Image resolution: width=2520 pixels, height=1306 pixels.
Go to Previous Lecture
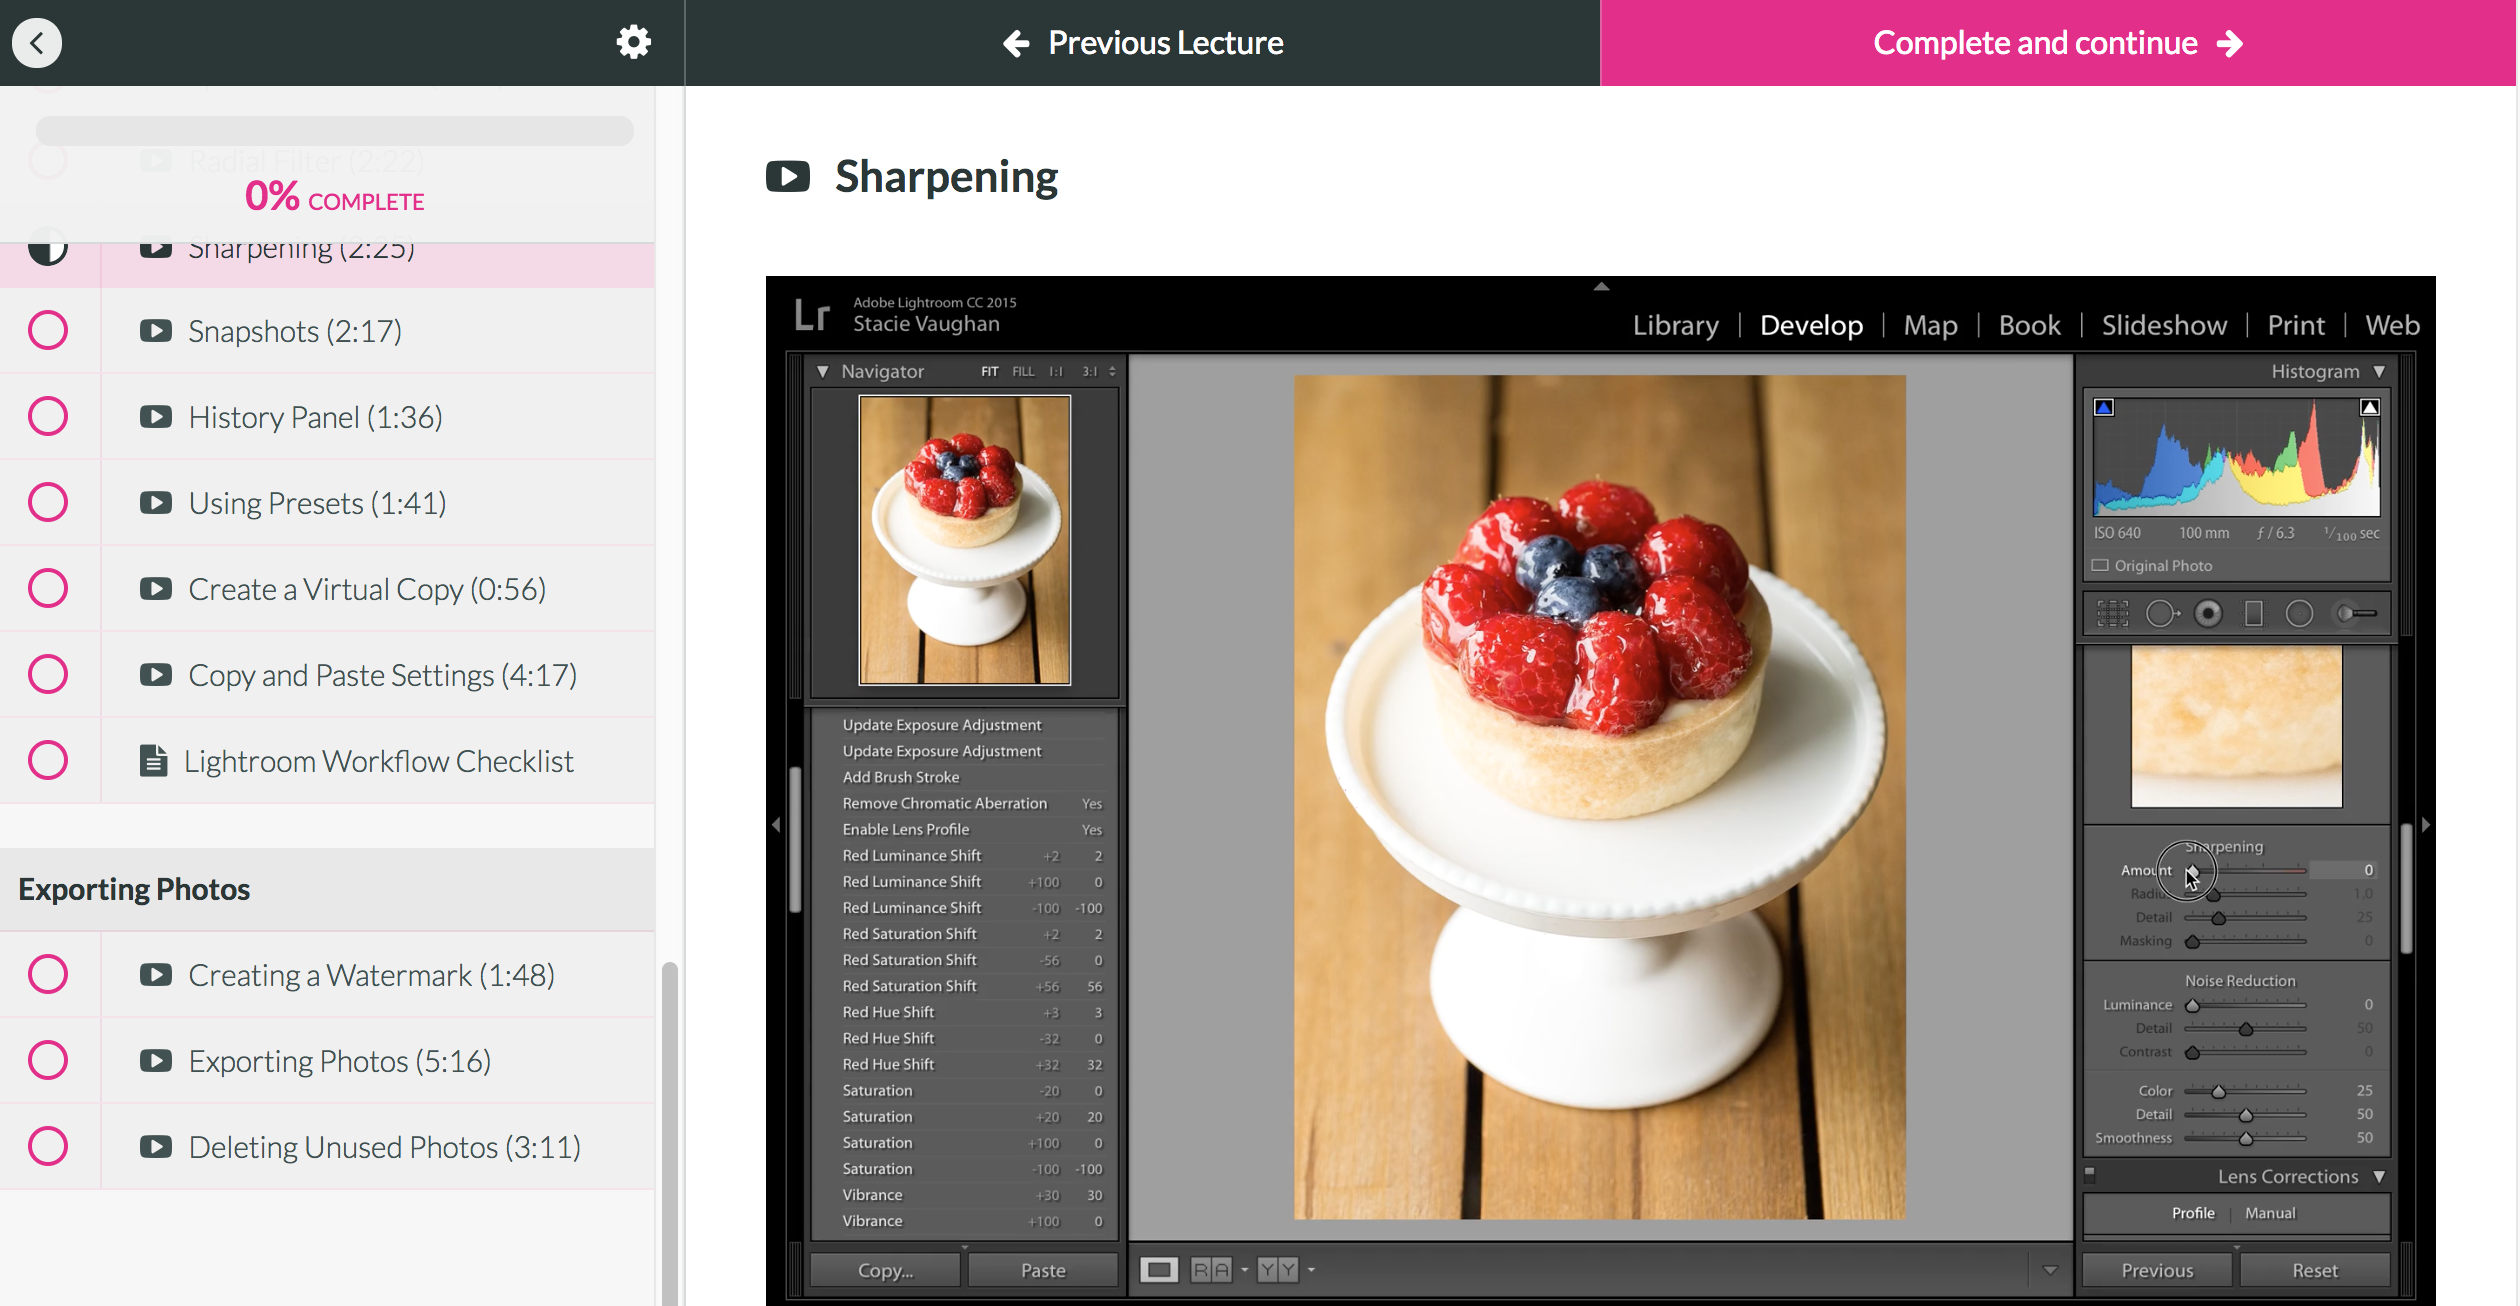point(1143,43)
